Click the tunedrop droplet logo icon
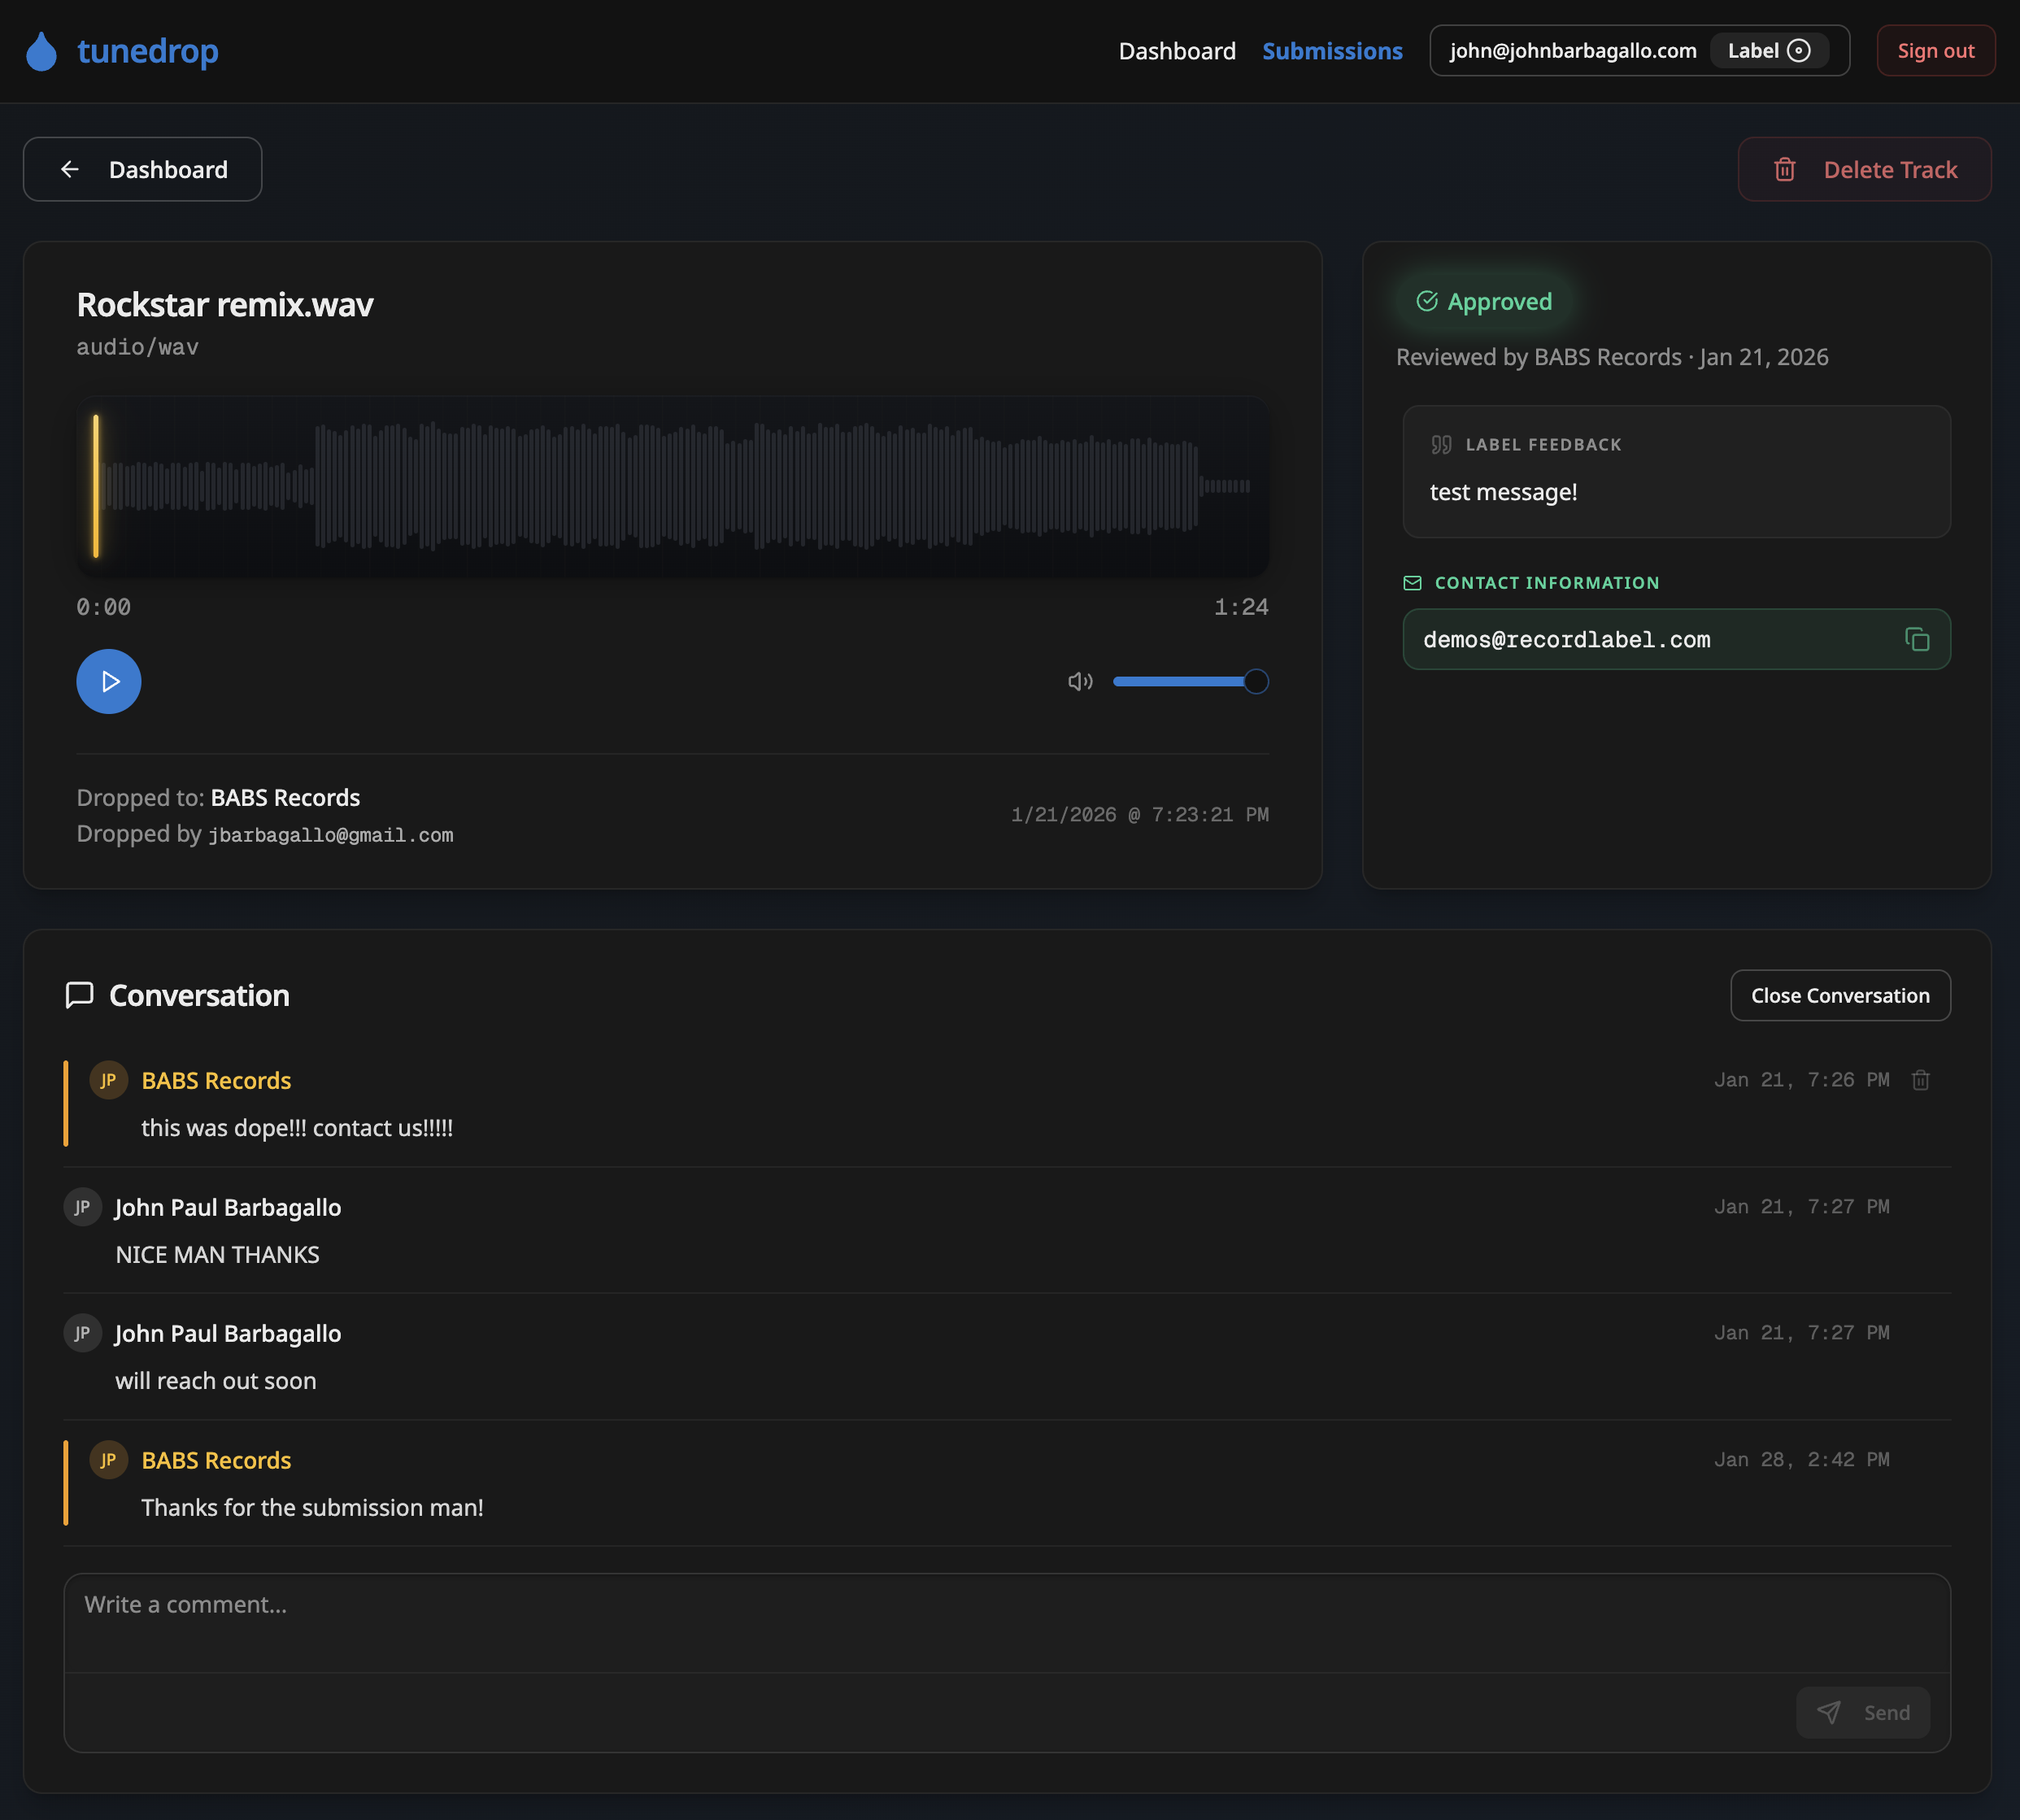The width and height of the screenshot is (2020, 1820). coord(41,51)
